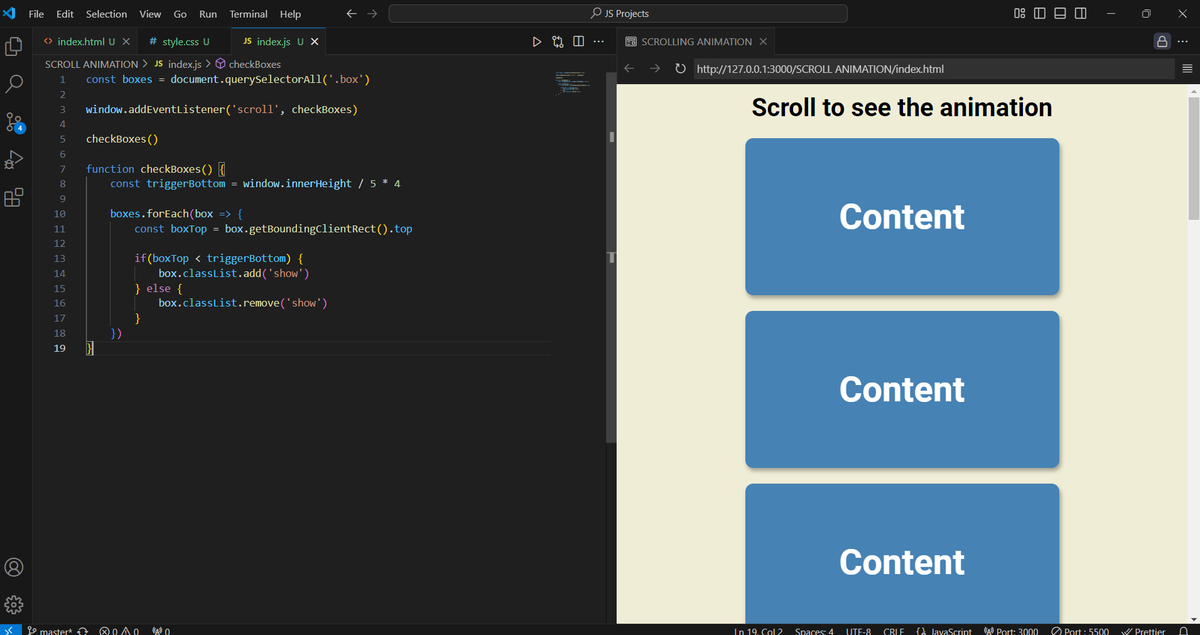Open the errors and warnings indicator in status bar
Viewport: 1200px width, 635px height.
(120, 631)
